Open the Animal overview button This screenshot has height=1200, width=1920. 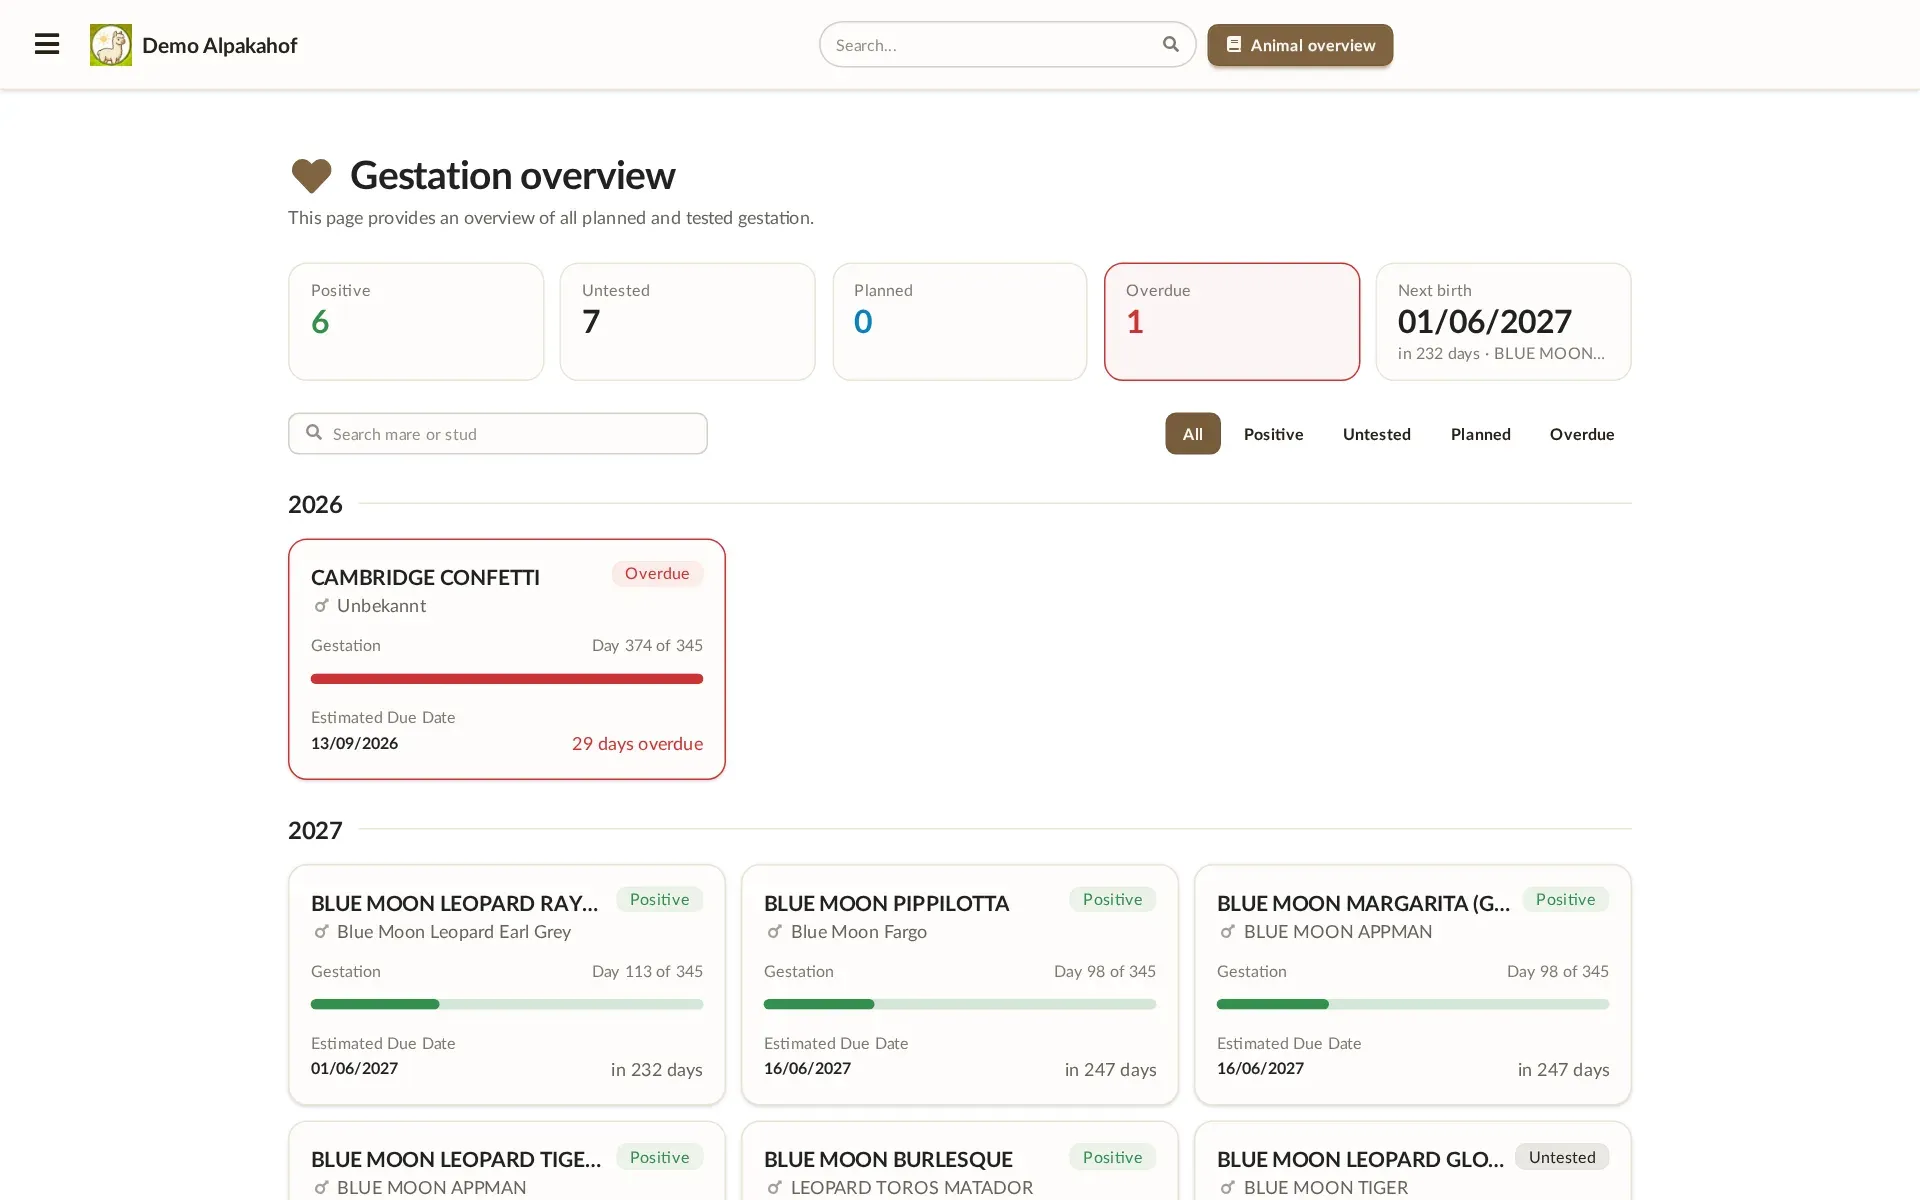(1300, 45)
